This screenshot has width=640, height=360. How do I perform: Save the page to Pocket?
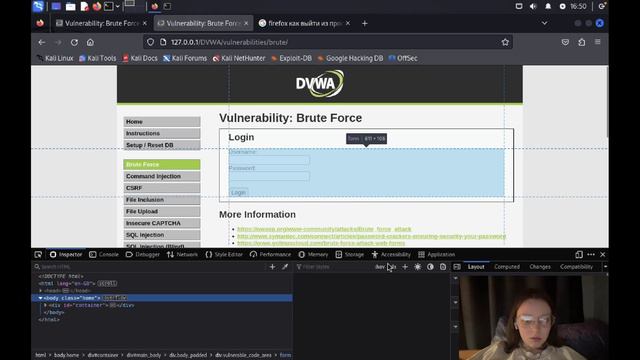565,42
